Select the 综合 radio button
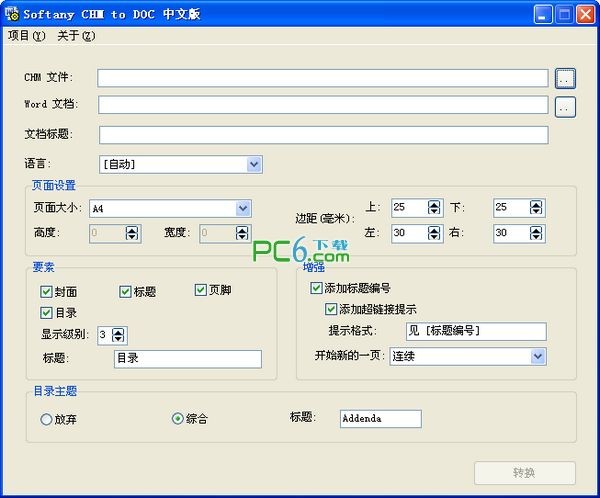600x498 pixels. click(178, 418)
